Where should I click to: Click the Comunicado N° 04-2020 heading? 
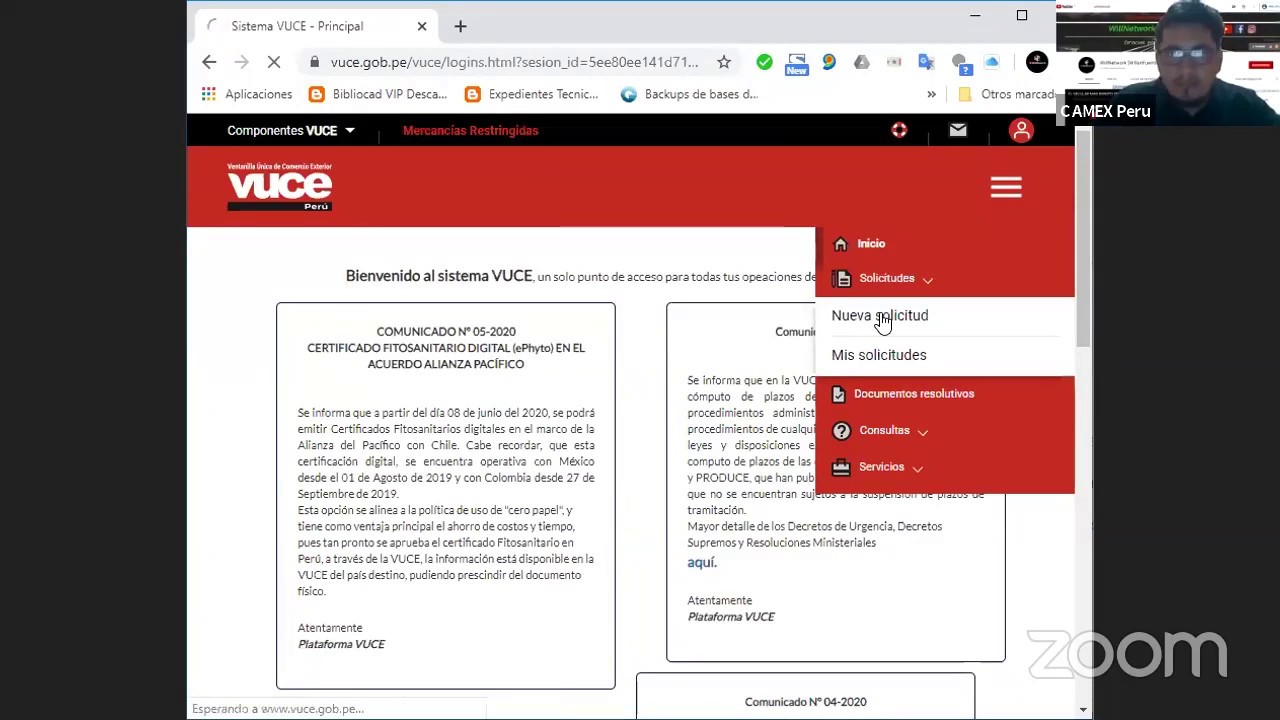(x=805, y=702)
